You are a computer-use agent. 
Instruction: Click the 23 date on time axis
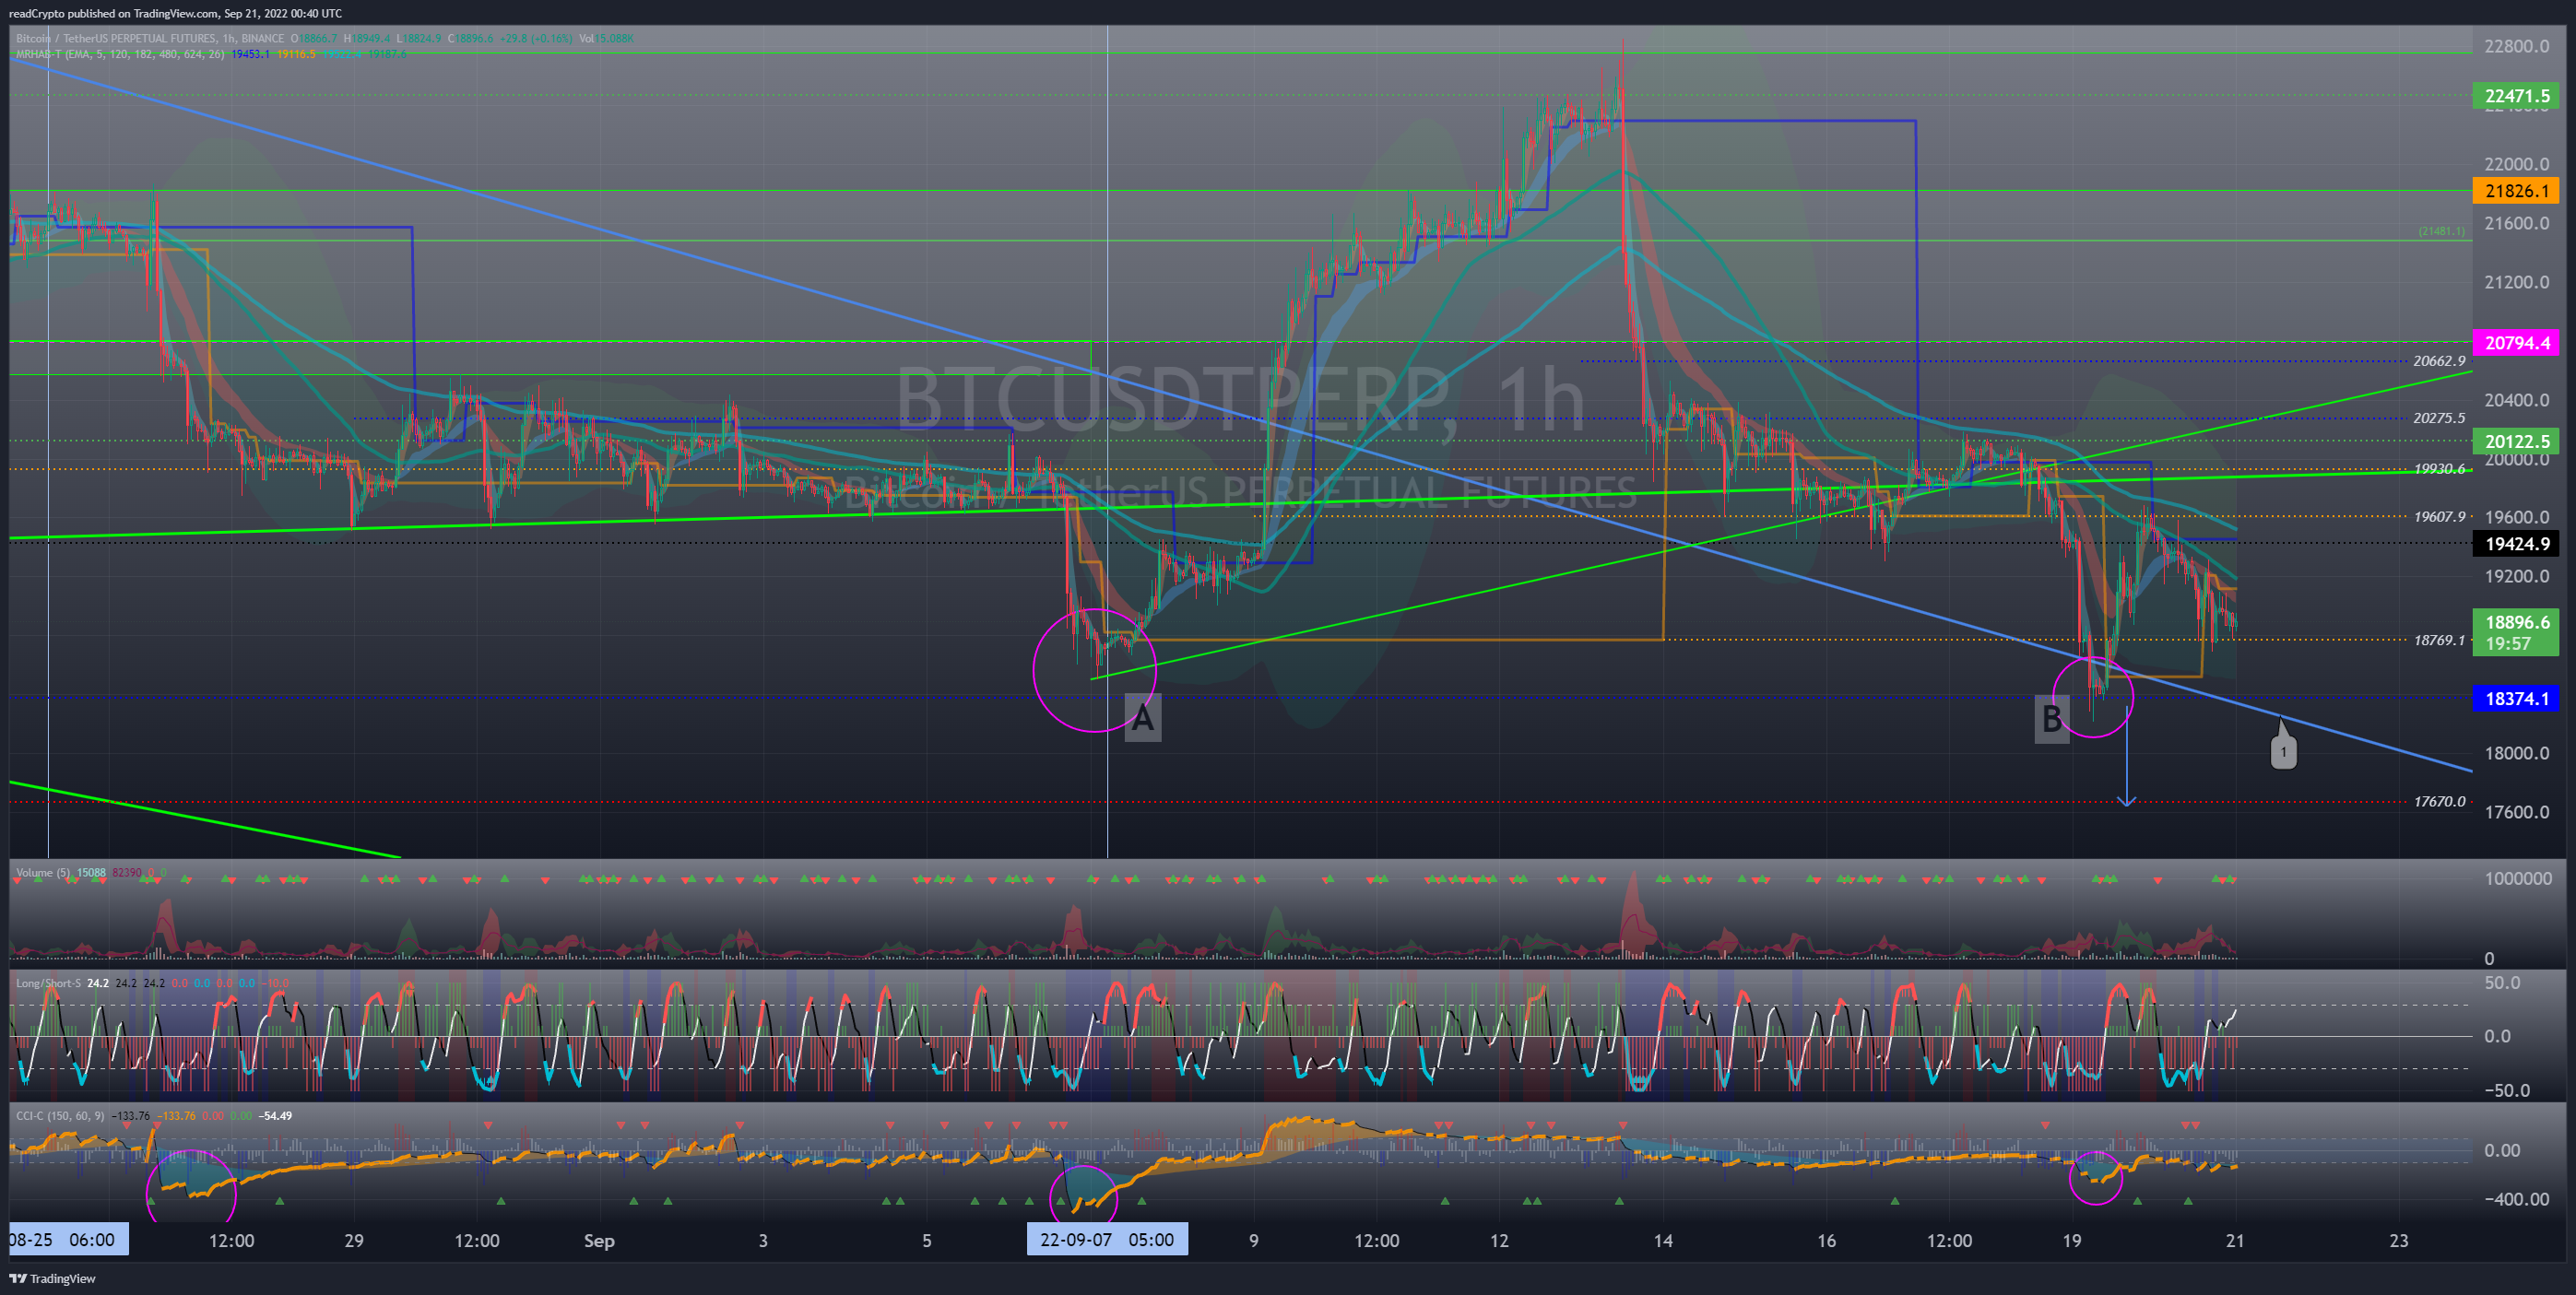2399,1240
